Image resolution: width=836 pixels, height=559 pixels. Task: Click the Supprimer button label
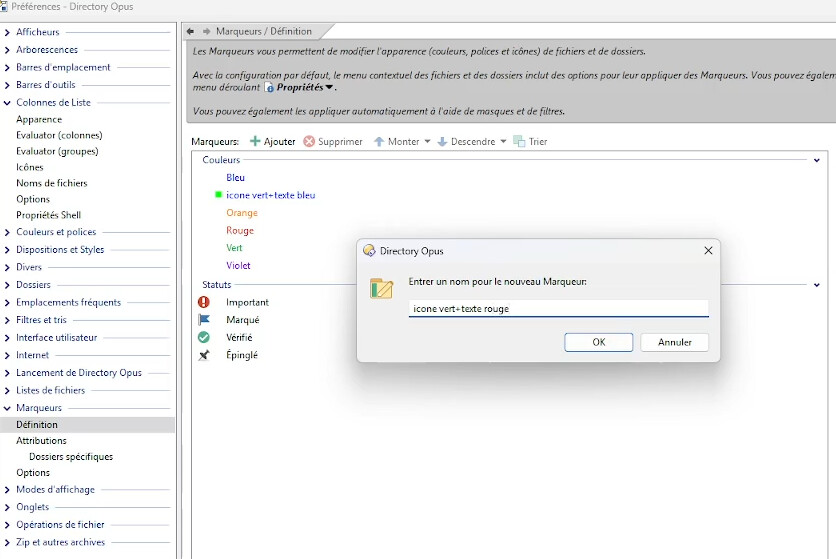click(x=340, y=141)
